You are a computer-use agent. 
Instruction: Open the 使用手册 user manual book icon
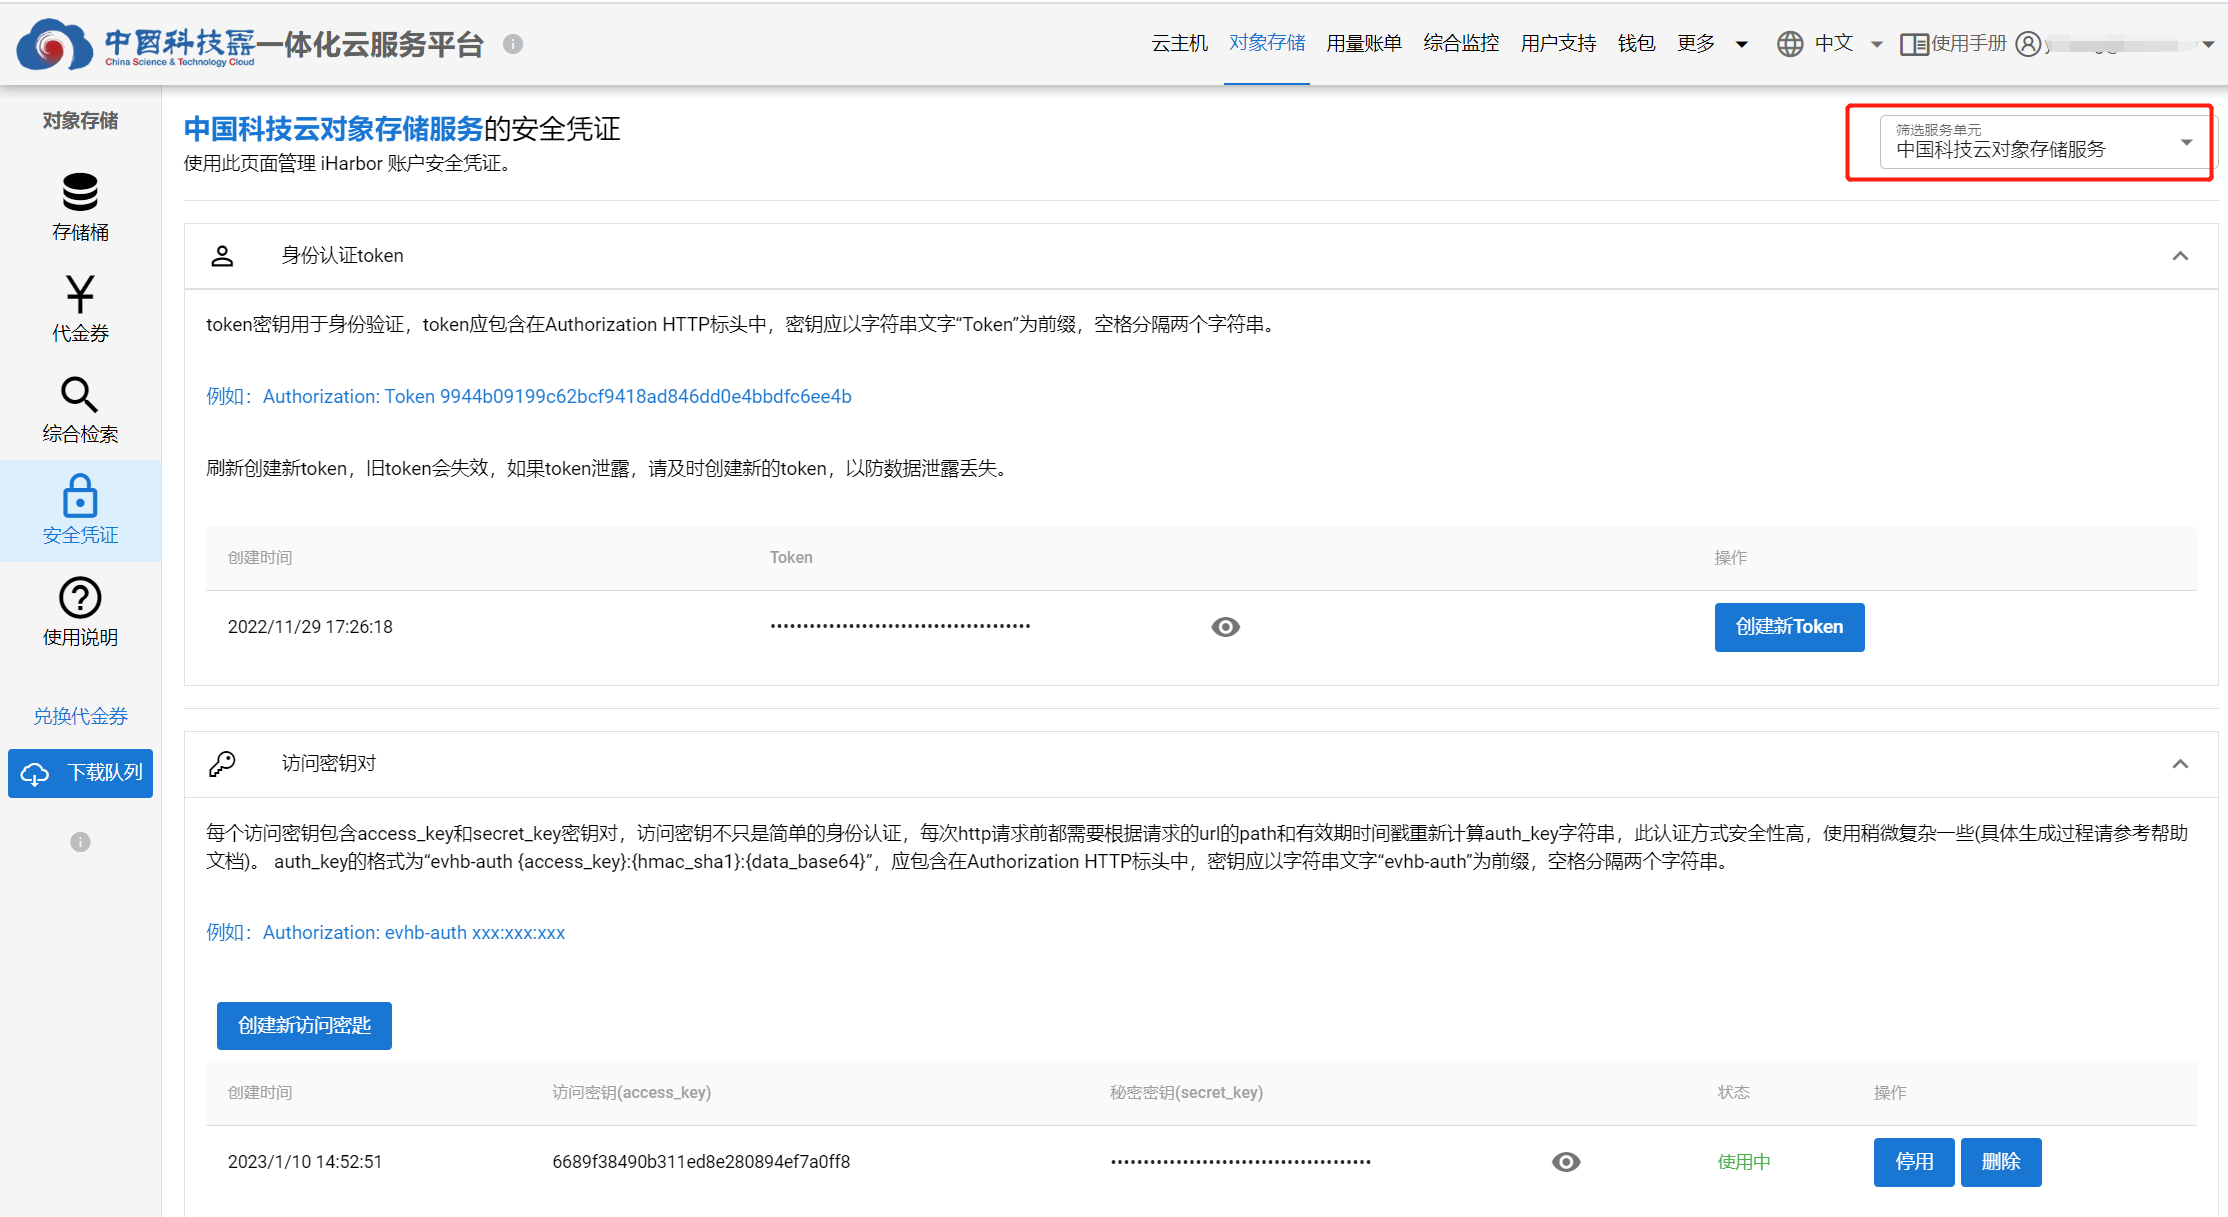tap(1914, 44)
